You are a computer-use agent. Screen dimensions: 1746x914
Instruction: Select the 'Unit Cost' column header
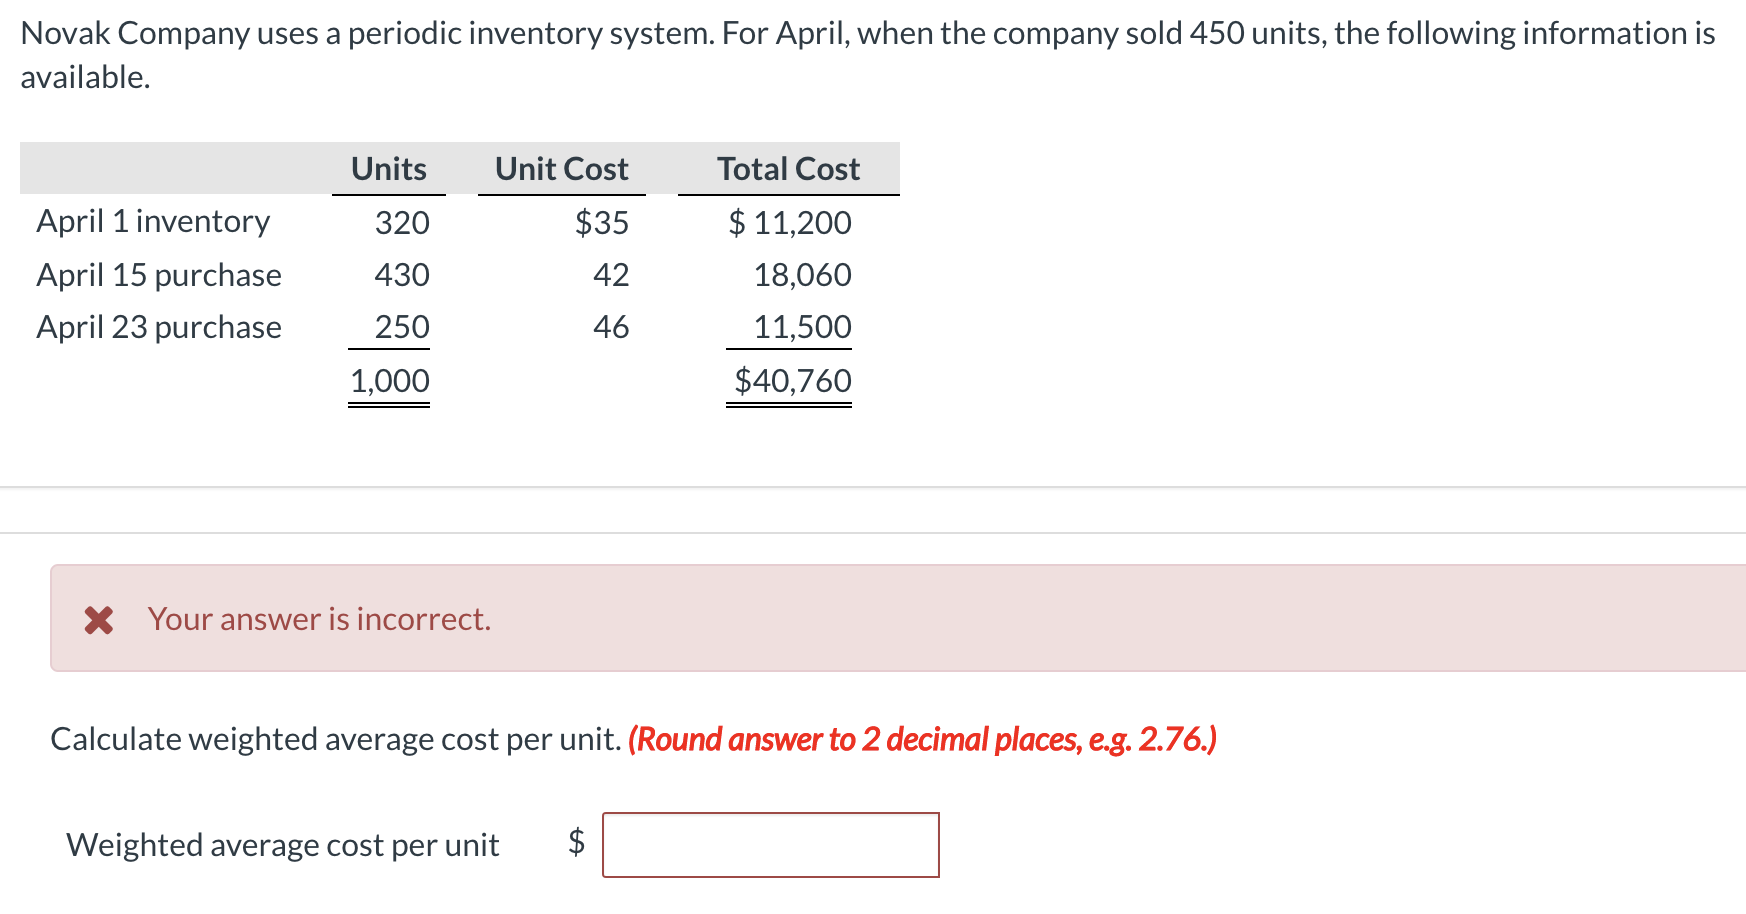(561, 169)
